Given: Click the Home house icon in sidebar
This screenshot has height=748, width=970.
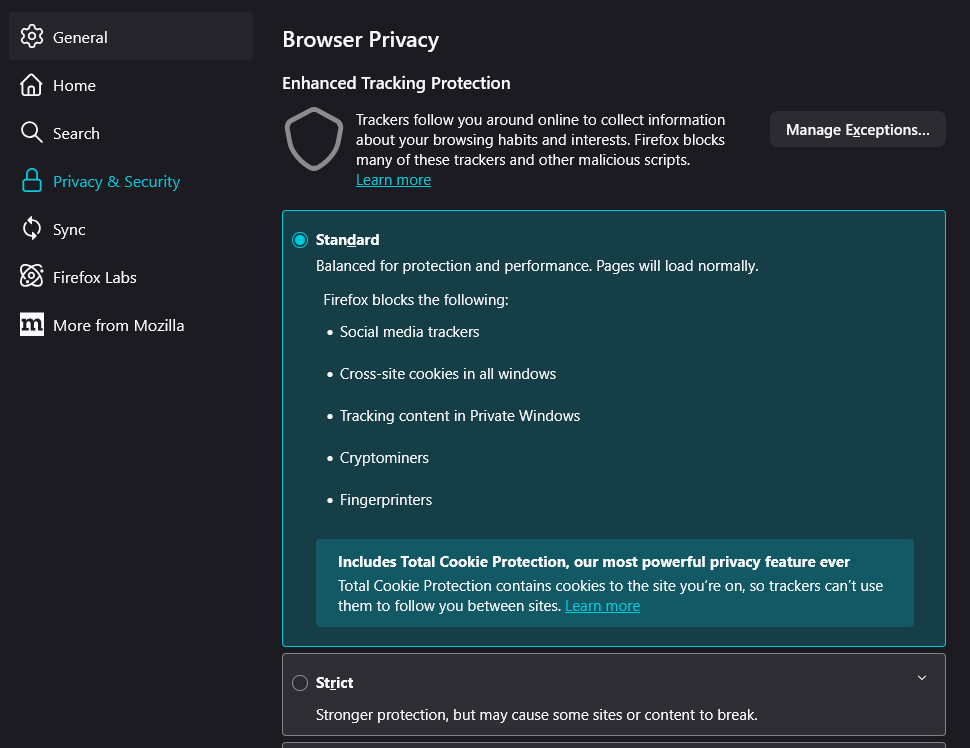Looking at the screenshot, I should tap(32, 85).
